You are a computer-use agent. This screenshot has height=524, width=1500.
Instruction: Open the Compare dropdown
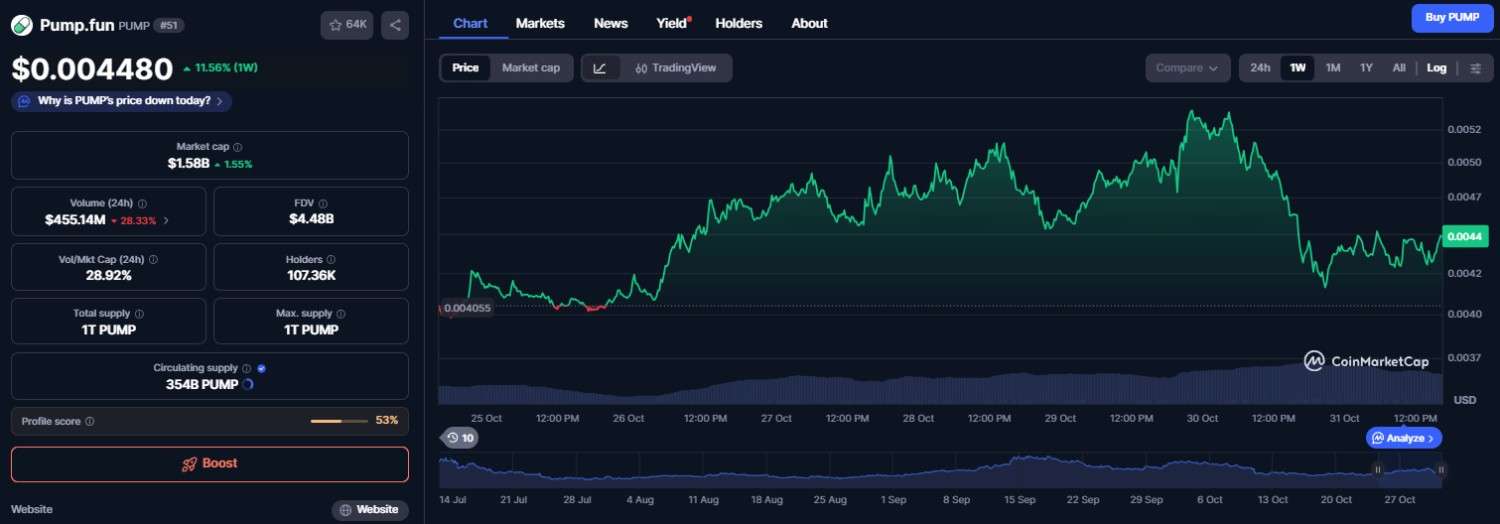point(1186,68)
